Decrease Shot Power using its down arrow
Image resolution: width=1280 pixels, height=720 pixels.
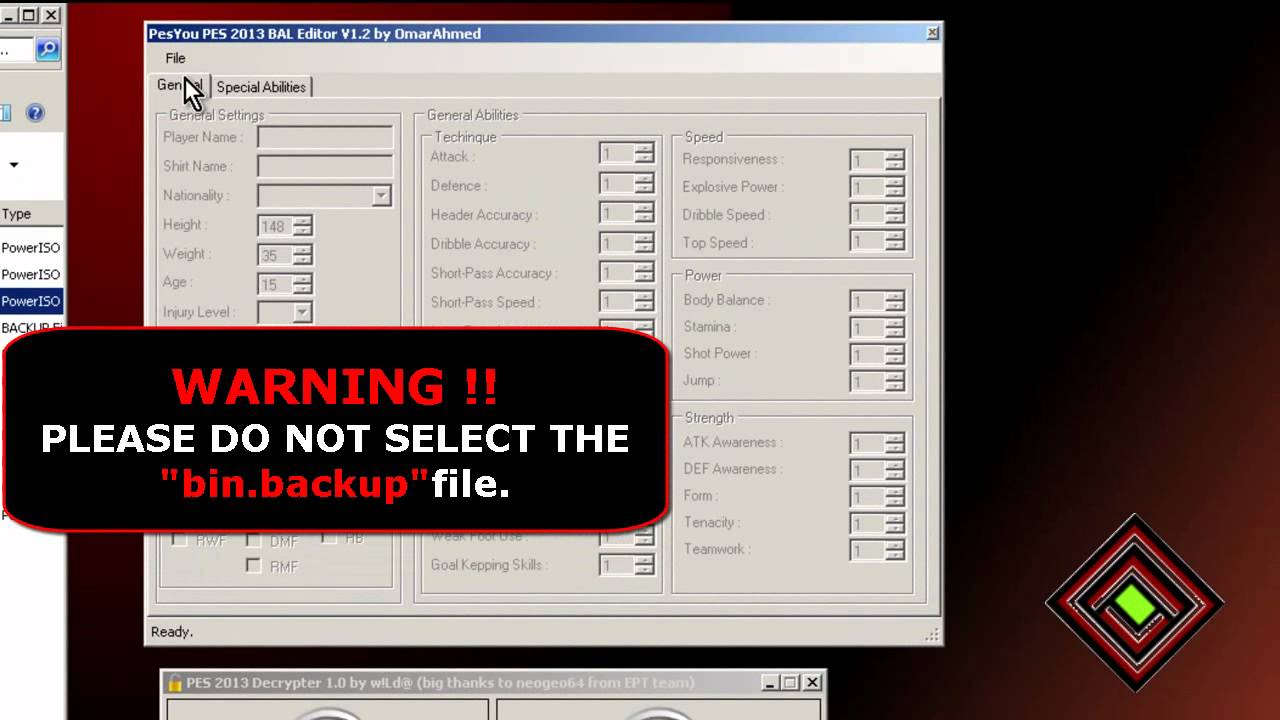point(895,360)
